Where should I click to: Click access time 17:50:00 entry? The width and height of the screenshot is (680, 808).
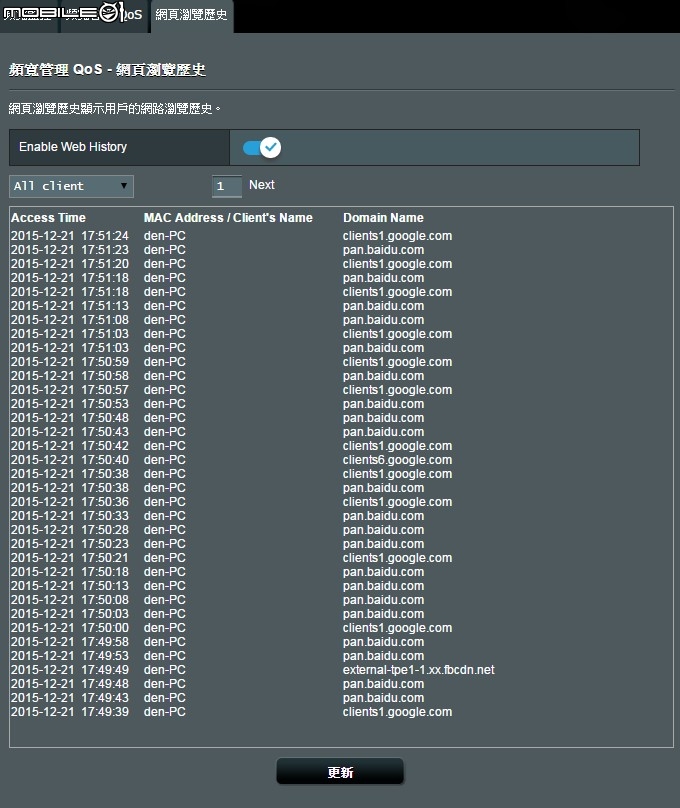pos(70,628)
